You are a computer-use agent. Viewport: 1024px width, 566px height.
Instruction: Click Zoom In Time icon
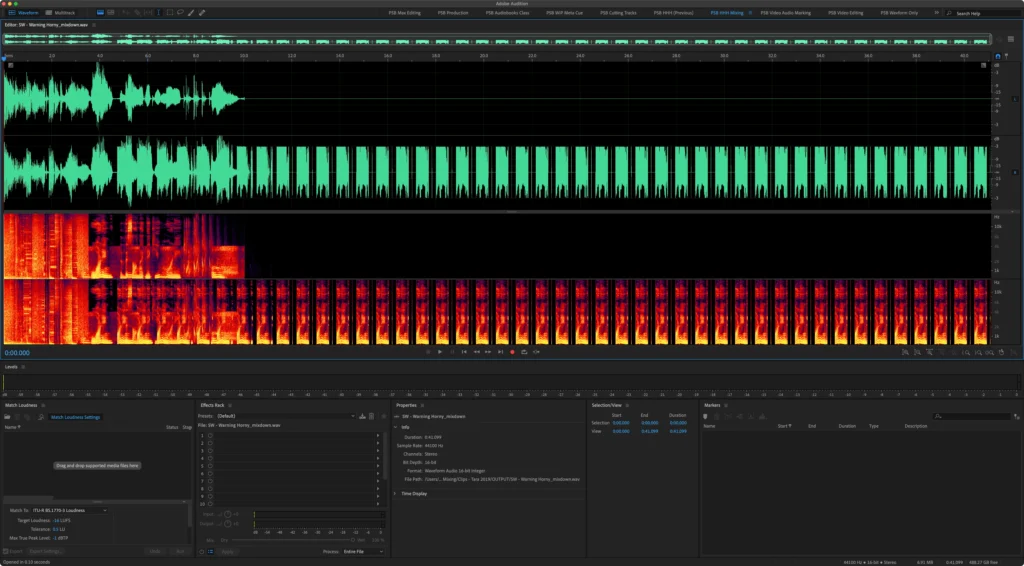929,353
